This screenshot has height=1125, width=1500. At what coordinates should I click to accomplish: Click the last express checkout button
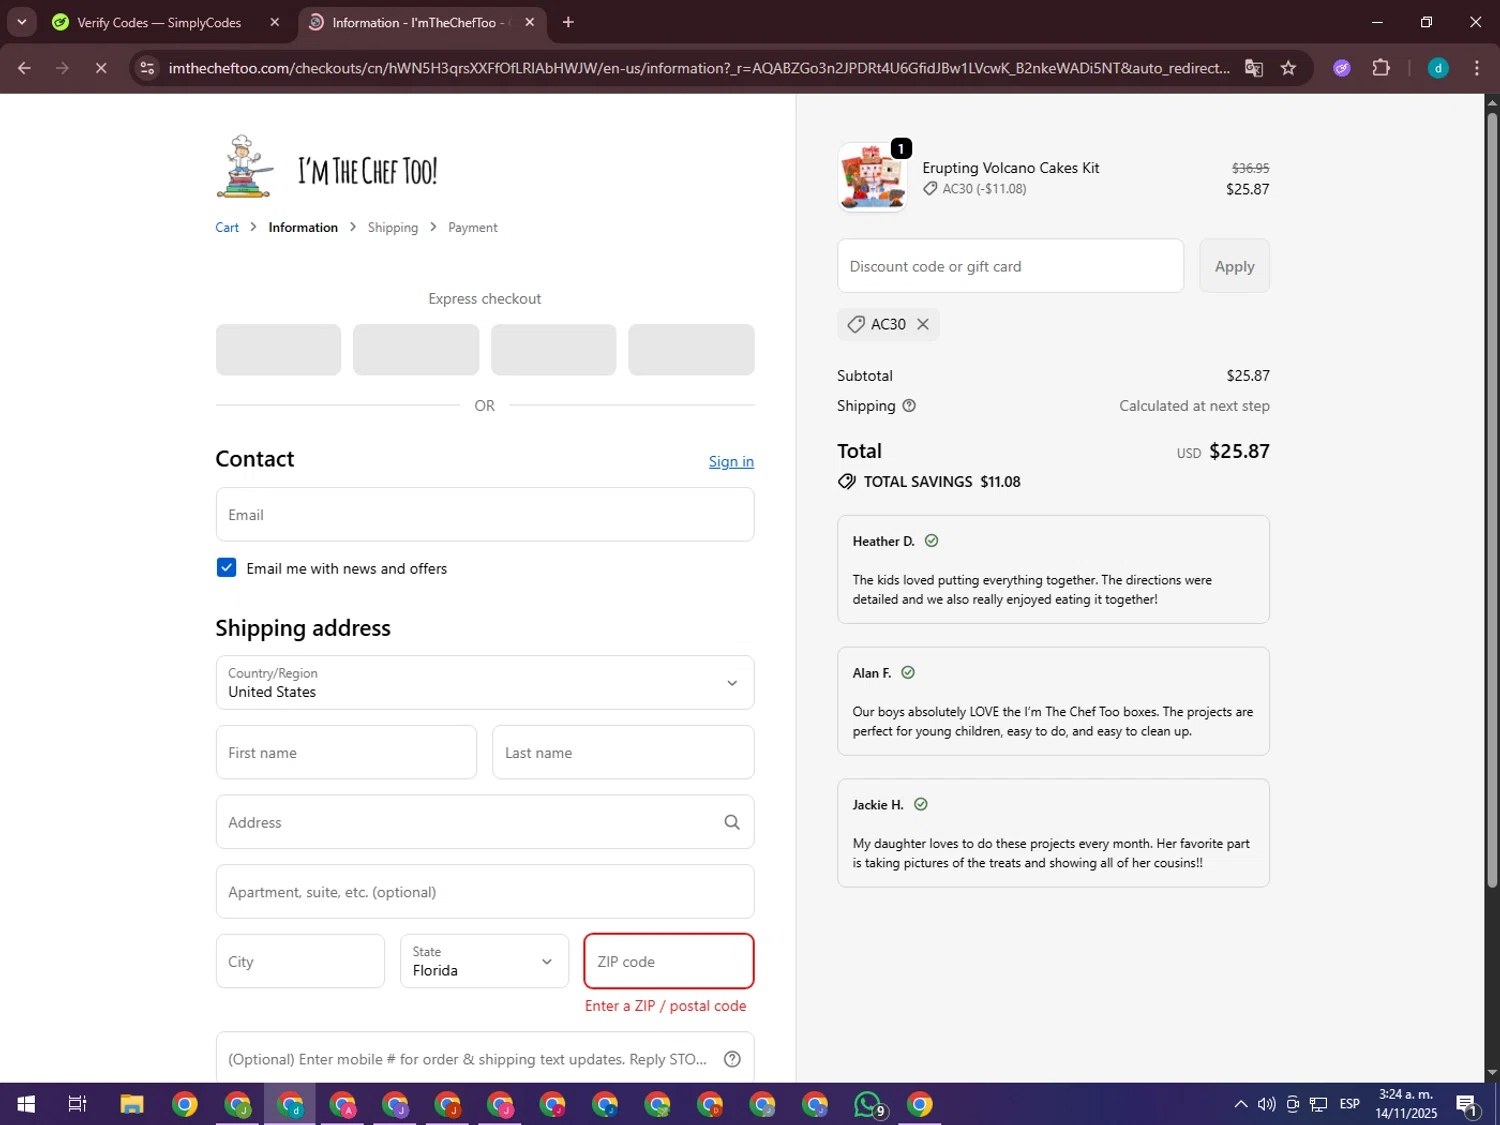pyautogui.click(x=691, y=350)
